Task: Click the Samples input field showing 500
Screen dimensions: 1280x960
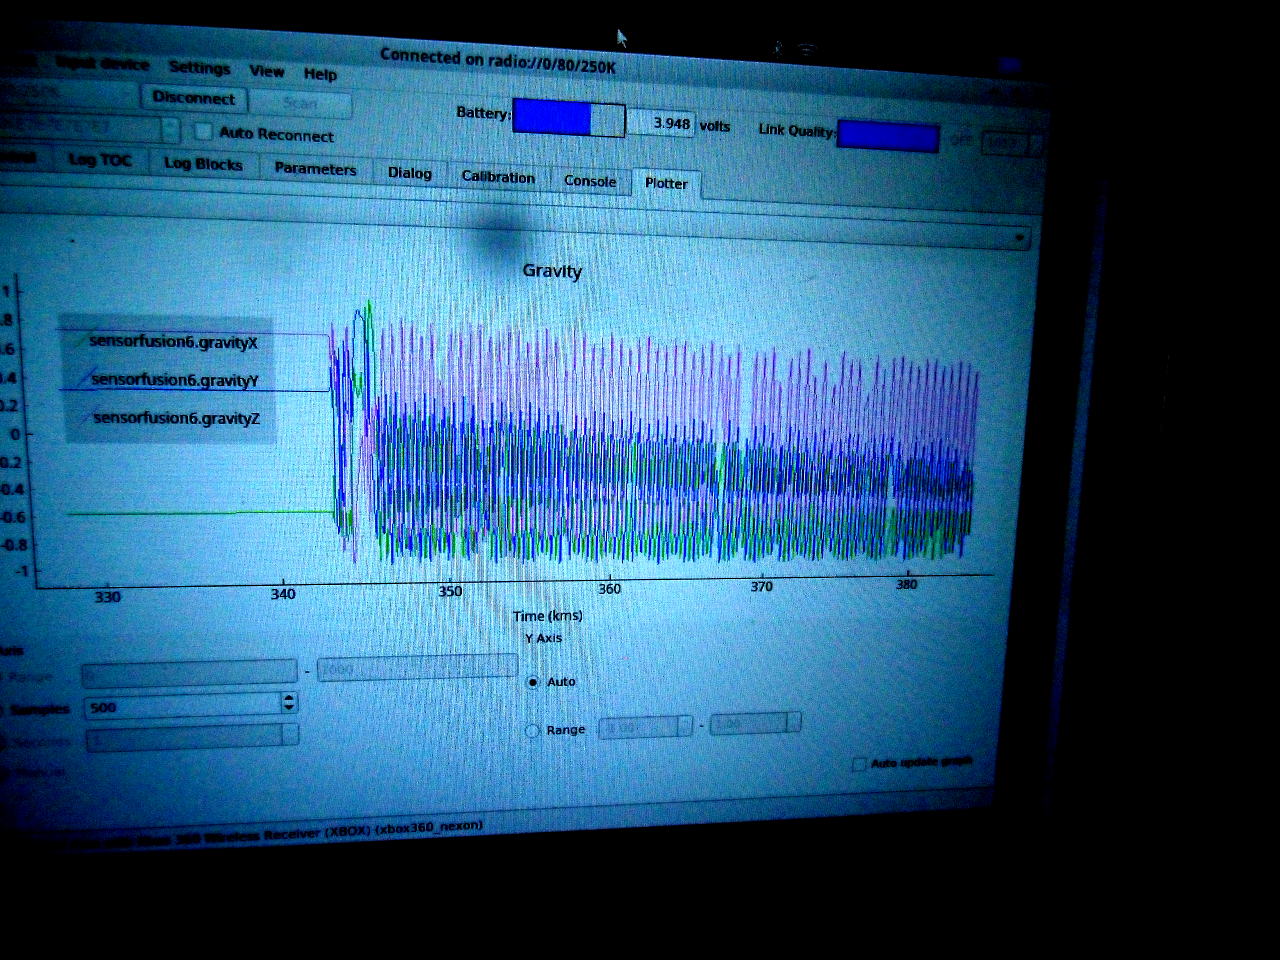Action: (182, 706)
